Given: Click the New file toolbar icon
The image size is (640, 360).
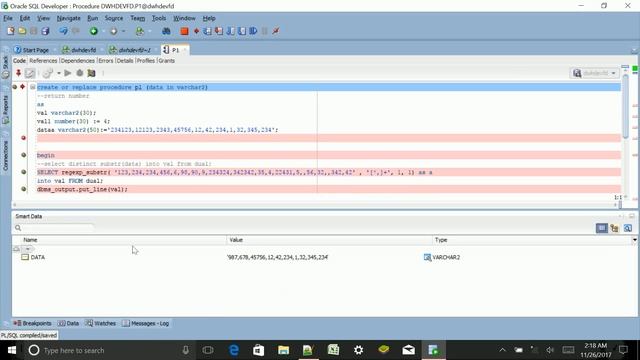Looking at the screenshot, I should pyautogui.click(x=11, y=31).
